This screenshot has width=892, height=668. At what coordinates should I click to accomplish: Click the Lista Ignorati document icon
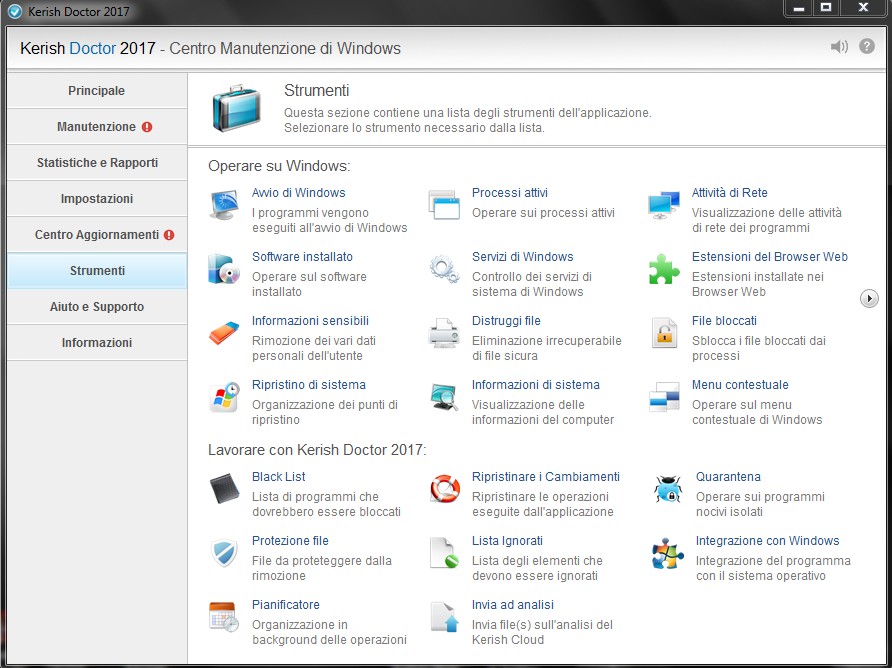(x=444, y=553)
